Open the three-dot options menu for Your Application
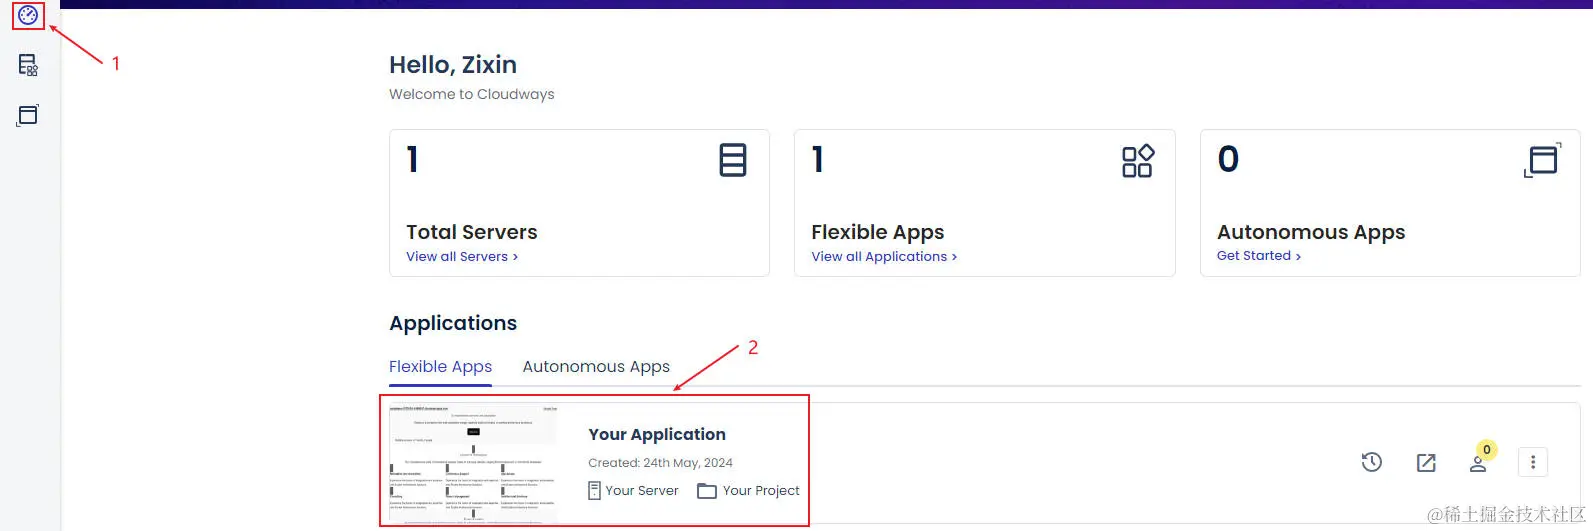 click(x=1533, y=462)
